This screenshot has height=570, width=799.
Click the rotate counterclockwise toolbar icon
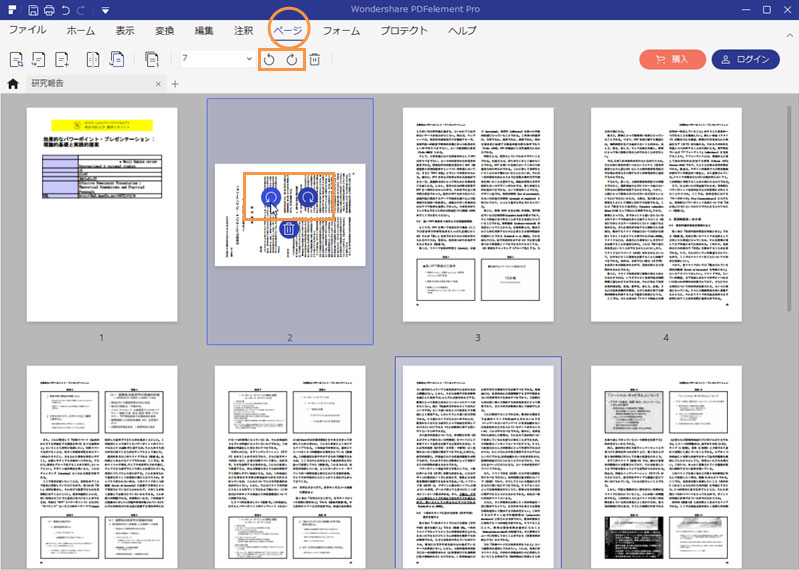[269, 60]
